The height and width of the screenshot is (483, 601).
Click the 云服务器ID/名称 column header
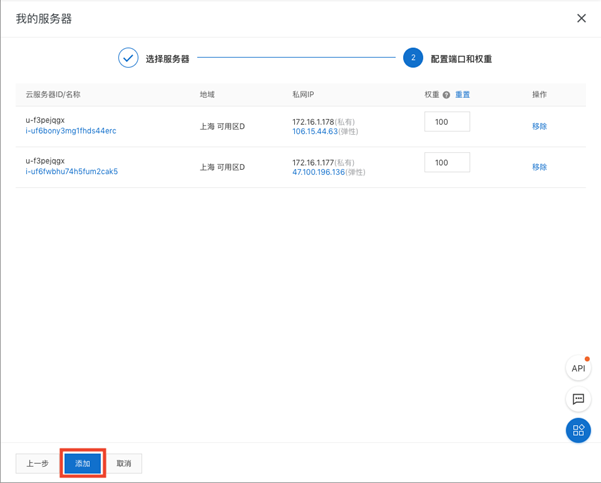53,95
